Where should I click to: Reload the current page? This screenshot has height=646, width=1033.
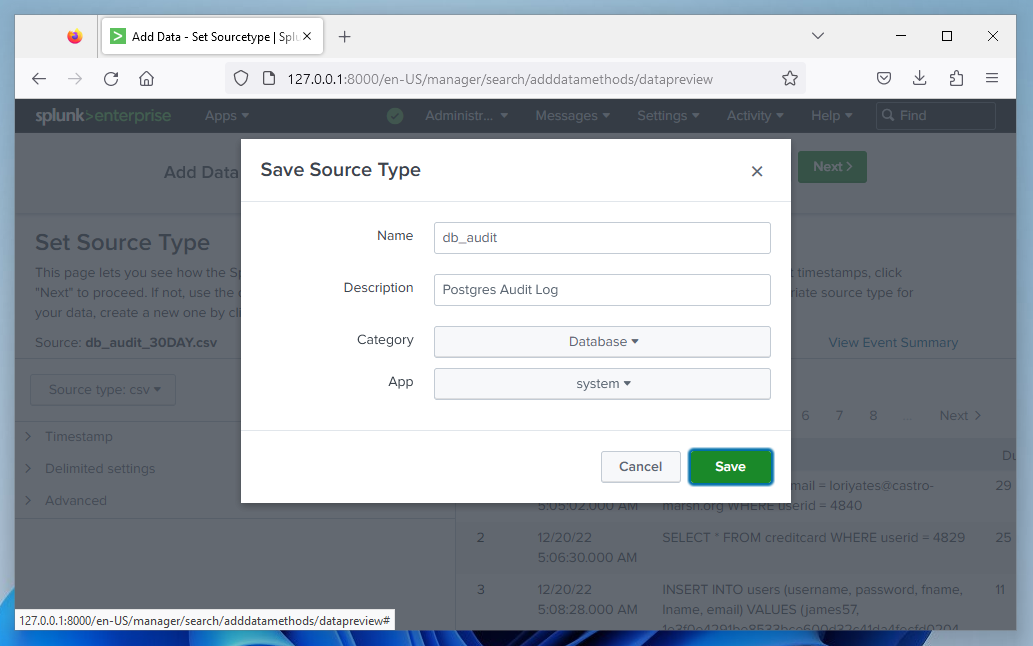(111, 79)
